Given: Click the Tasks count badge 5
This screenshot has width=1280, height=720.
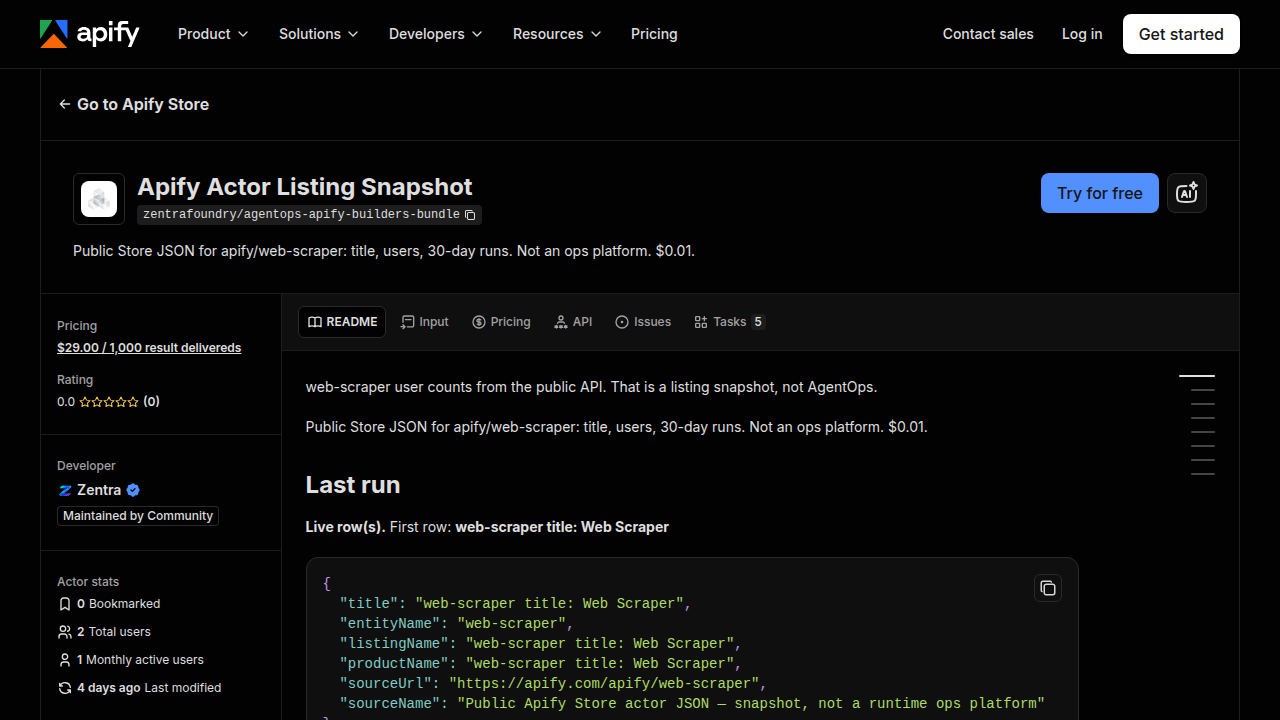Looking at the screenshot, I should 758,322.
